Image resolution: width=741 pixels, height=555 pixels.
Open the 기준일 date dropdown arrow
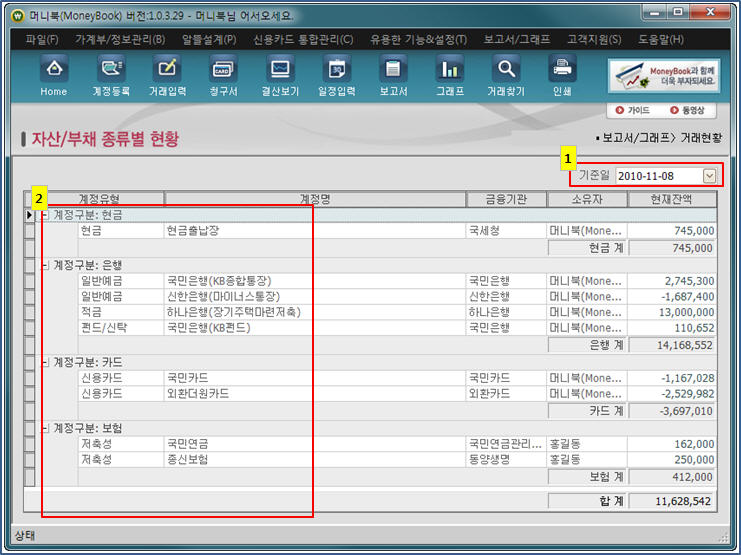pyautogui.click(x=709, y=176)
